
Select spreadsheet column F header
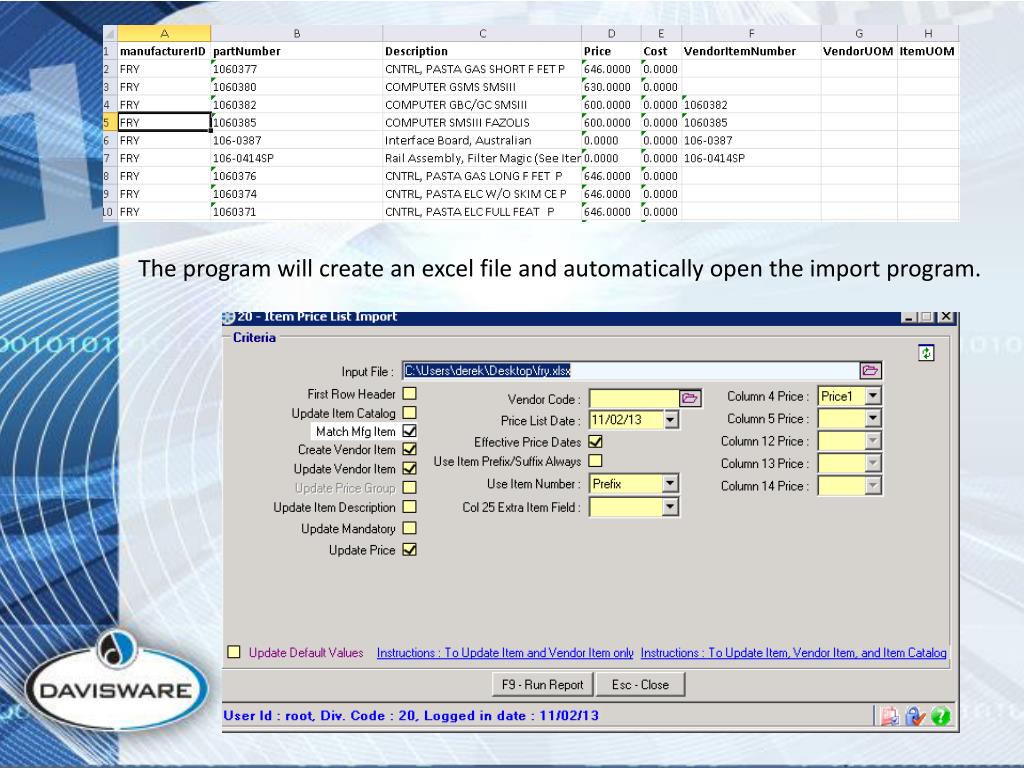click(x=751, y=33)
